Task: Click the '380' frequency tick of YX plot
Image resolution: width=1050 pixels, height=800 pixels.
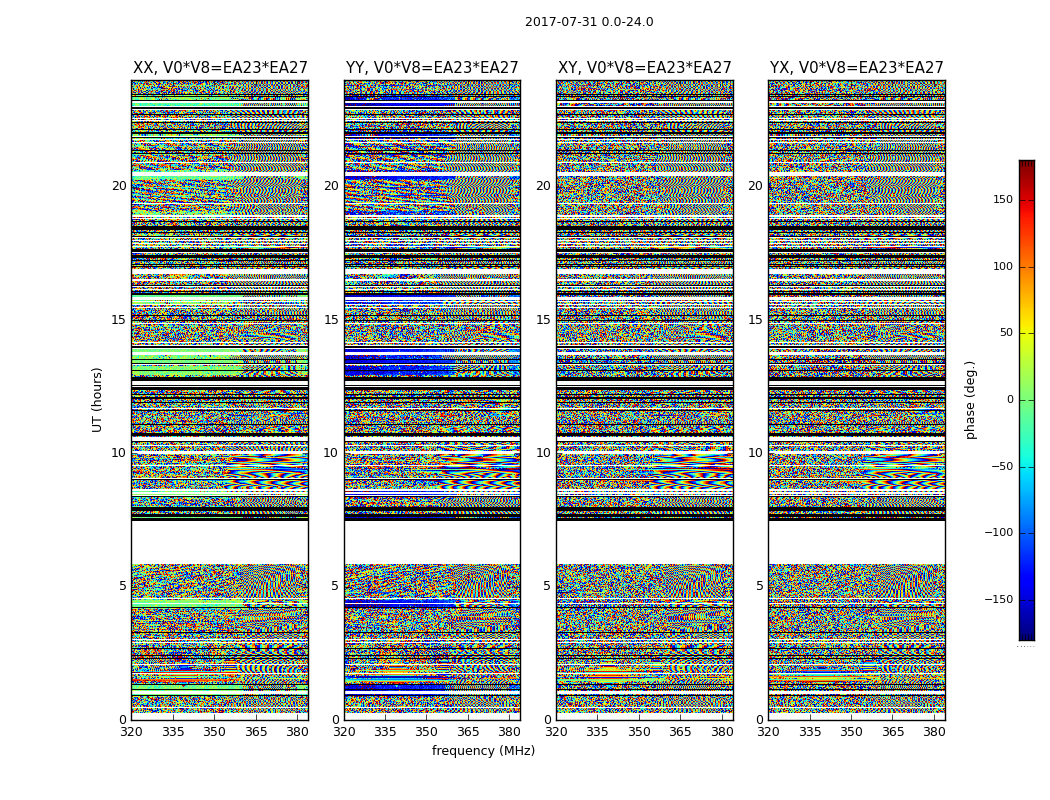Action: click(934, 732)
